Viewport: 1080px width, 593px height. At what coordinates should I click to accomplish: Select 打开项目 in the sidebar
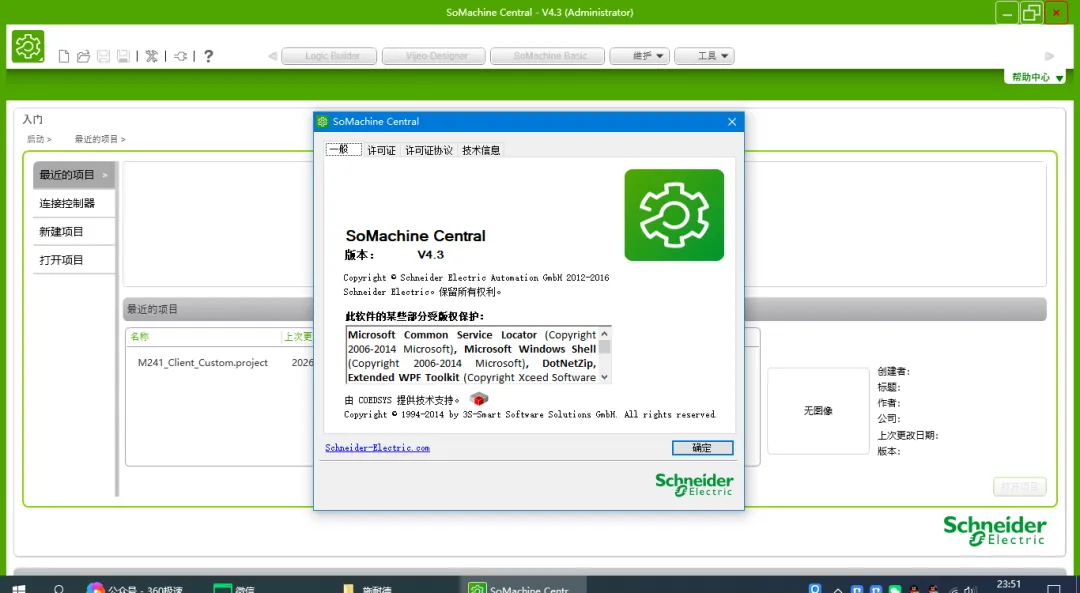[x=74, y=260]
